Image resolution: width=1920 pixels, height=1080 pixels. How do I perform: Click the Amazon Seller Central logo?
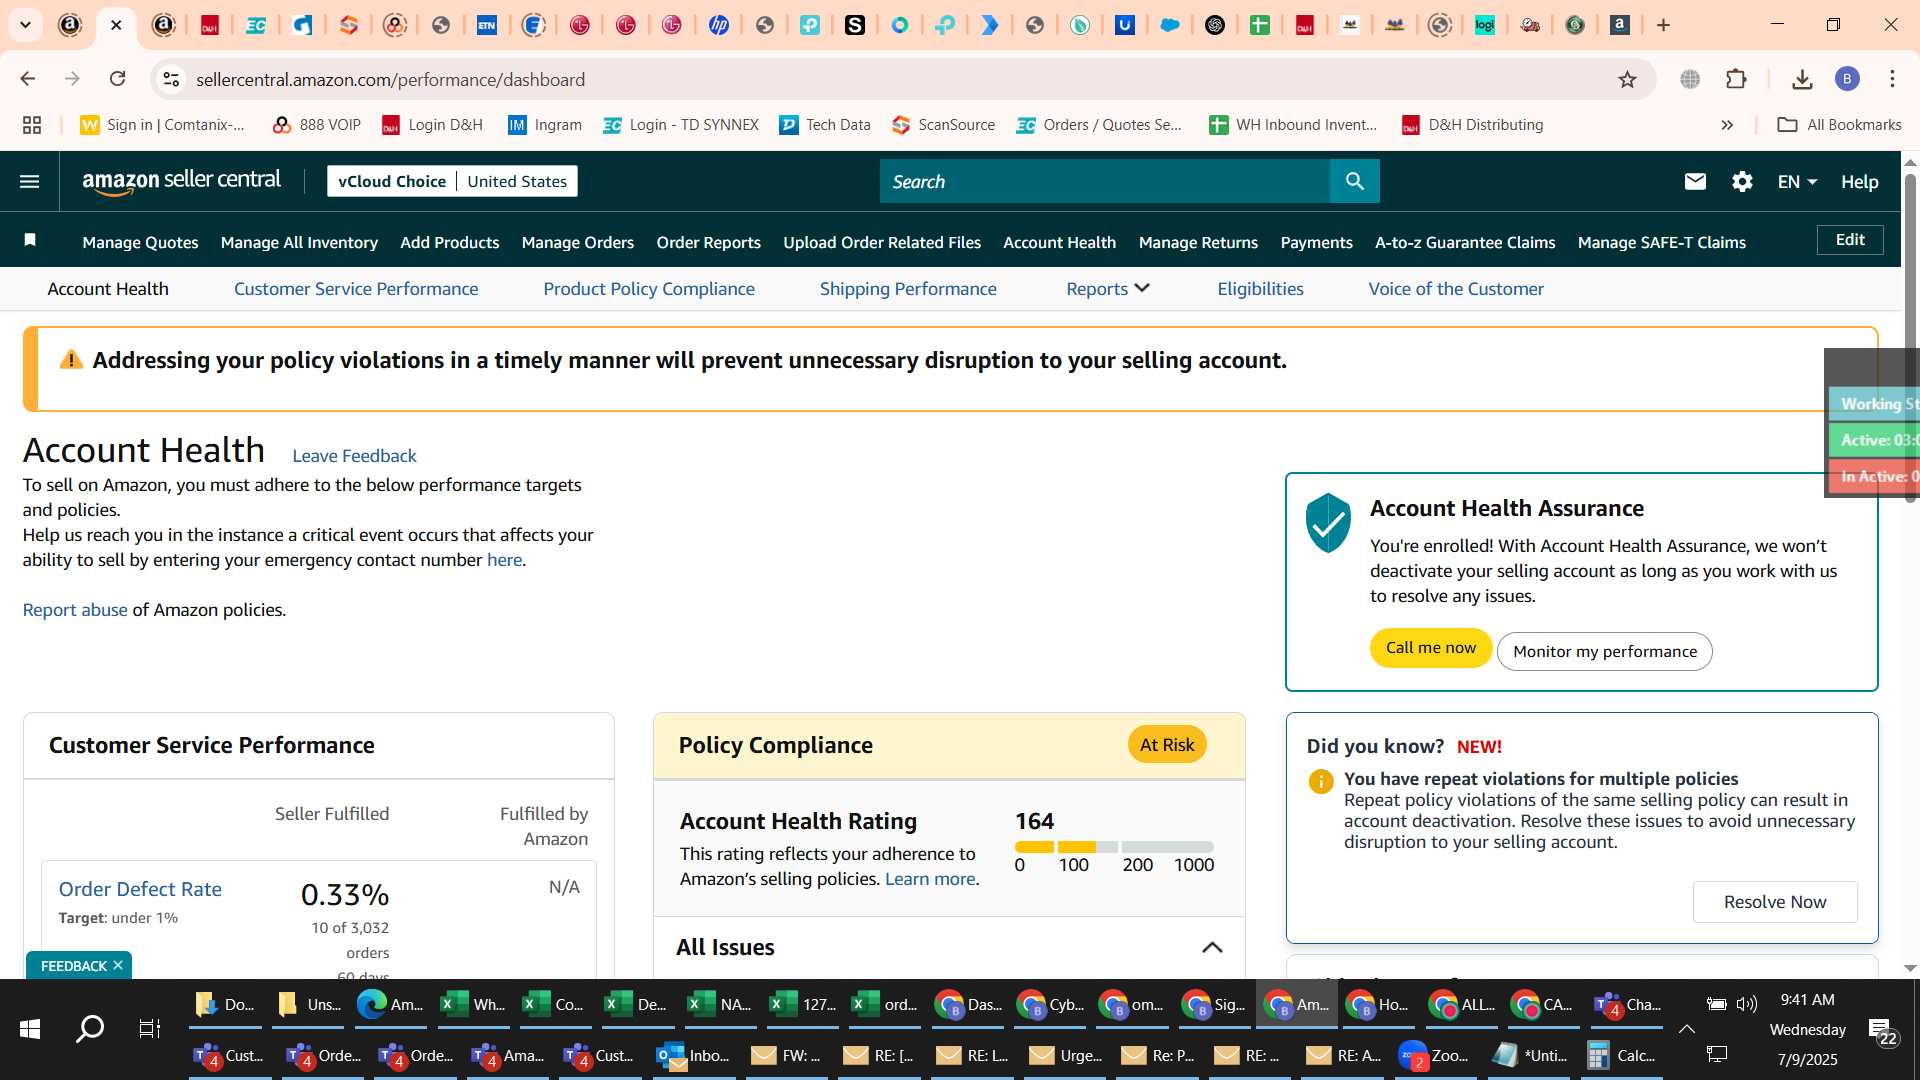(181, 181)
